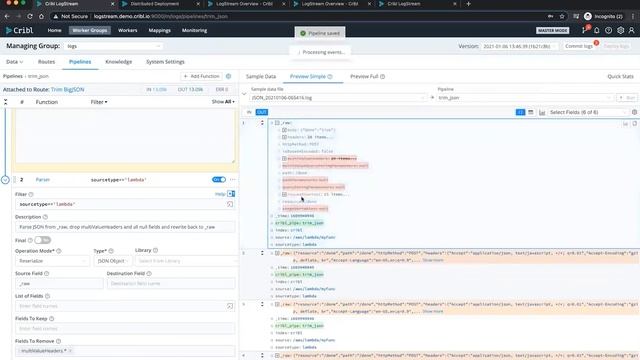Open the pipeline settings gear beside Add Function
Screen dimensions: 640x360
pos(229,76)
